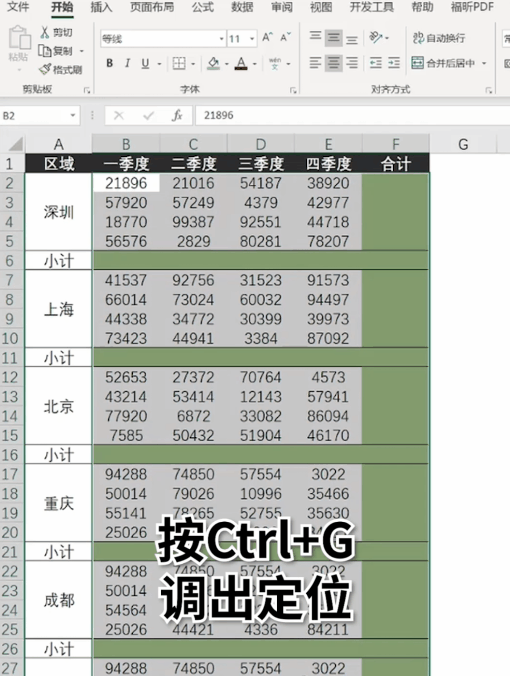
Task: Open the Clipboard group dialog launcher
Action: tap(87, 90)
